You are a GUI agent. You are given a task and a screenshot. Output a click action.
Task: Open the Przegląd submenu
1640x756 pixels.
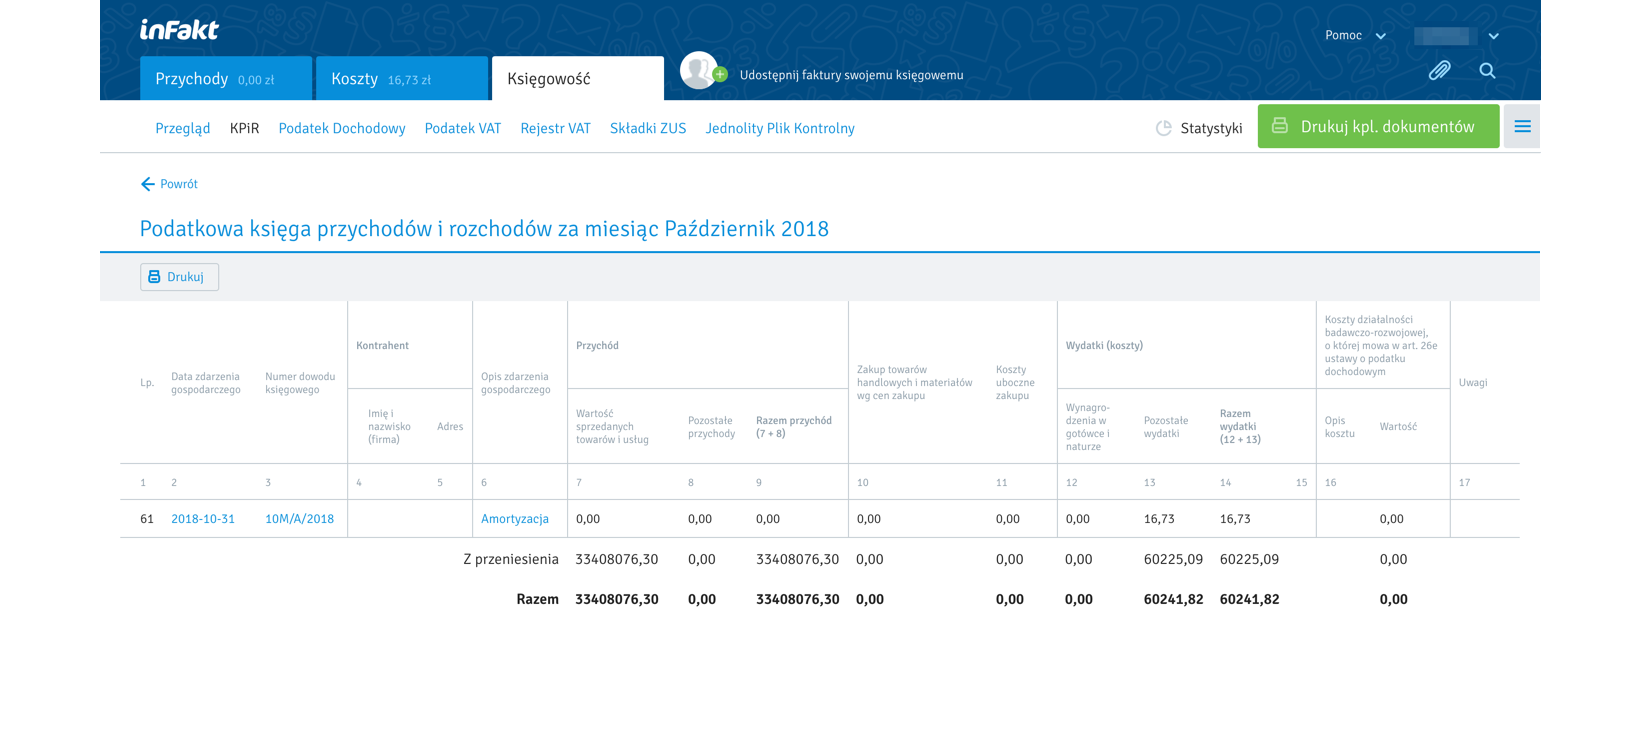pos(183,128)
